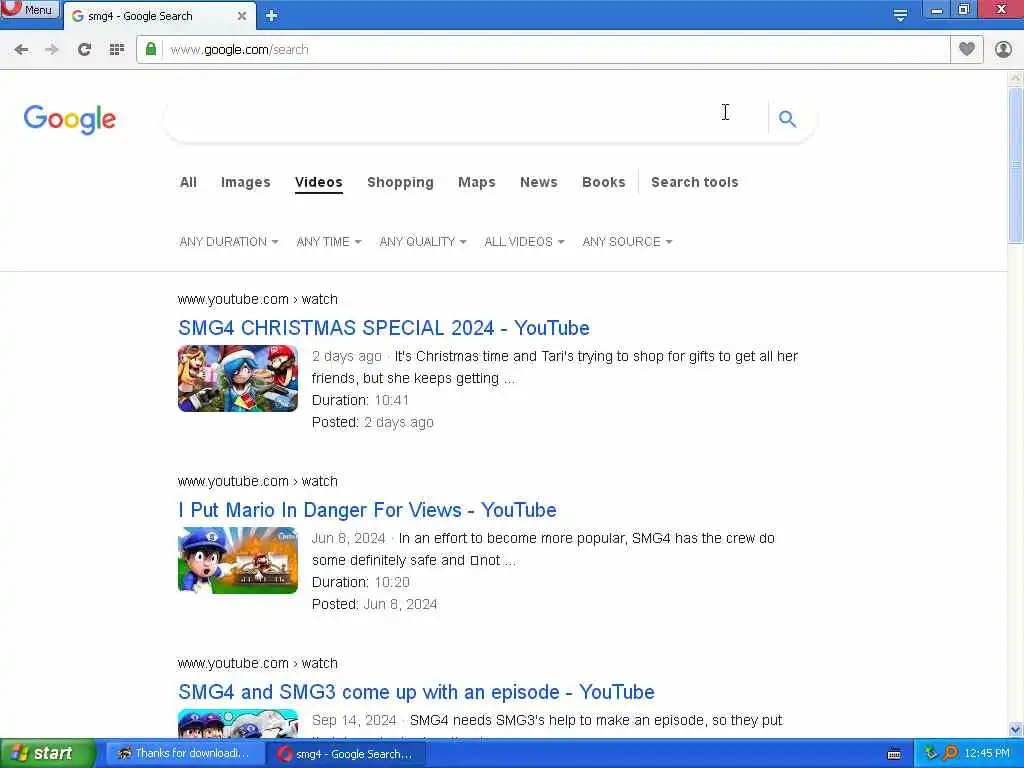1024x768 pixels.
Task: Select the Videos tab
Action: point(319,182)
